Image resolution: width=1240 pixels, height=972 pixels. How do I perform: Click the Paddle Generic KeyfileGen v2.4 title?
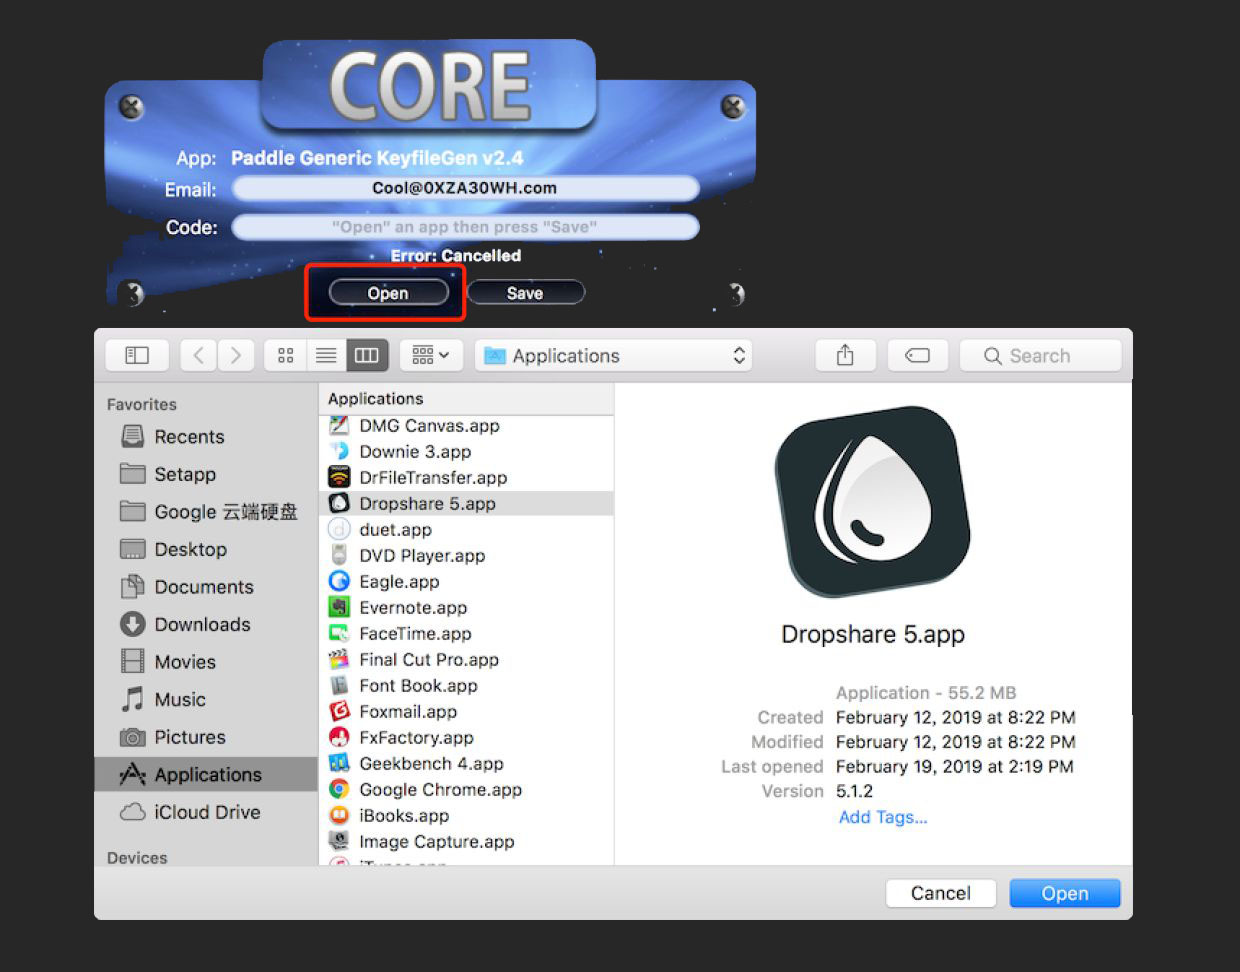(x=377, y=158)
